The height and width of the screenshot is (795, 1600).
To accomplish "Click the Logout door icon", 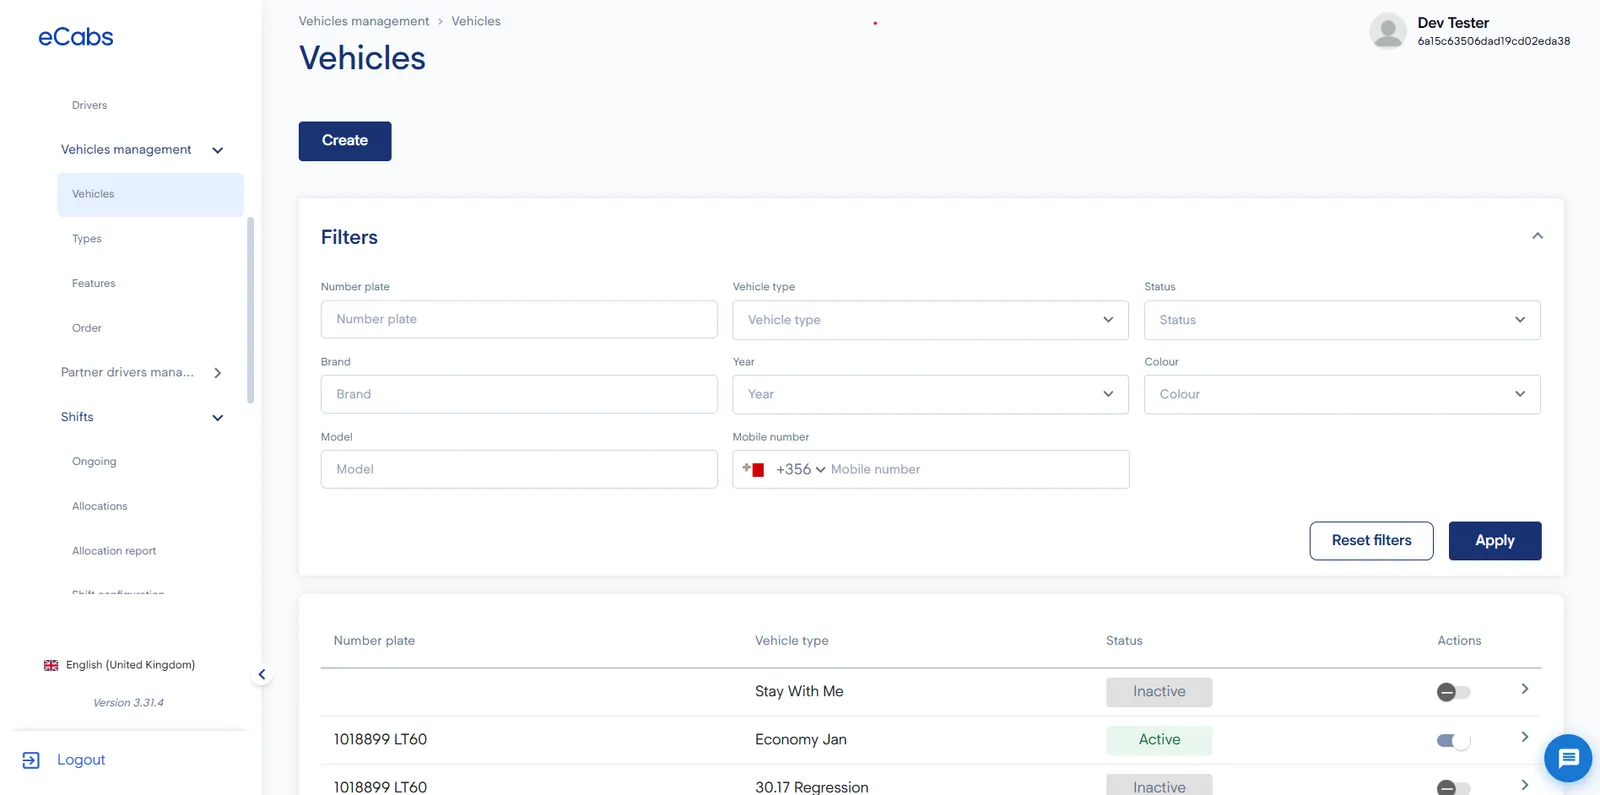I will (x=31, y=760).
